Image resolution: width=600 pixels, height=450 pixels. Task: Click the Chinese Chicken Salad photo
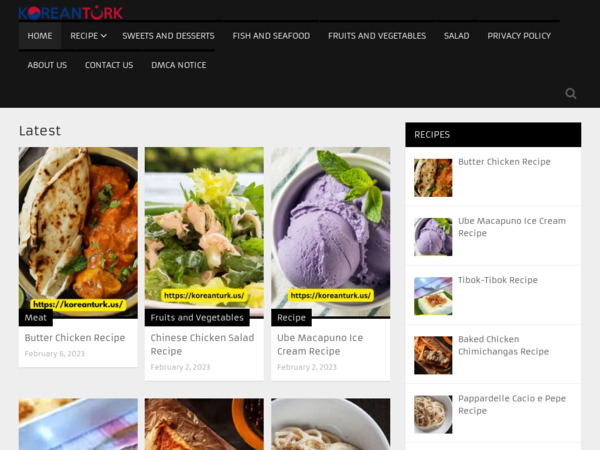tap(204, 230)
